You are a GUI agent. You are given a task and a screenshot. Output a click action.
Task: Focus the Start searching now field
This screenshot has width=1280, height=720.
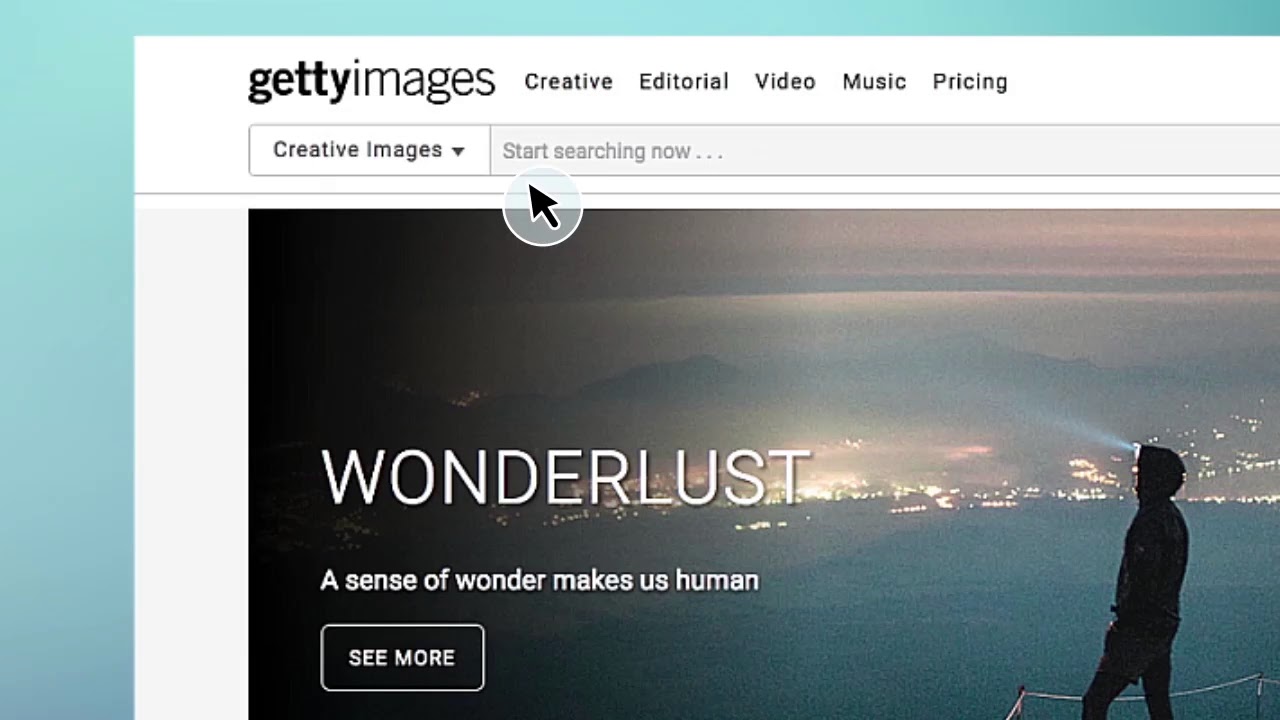coord(885,151)
